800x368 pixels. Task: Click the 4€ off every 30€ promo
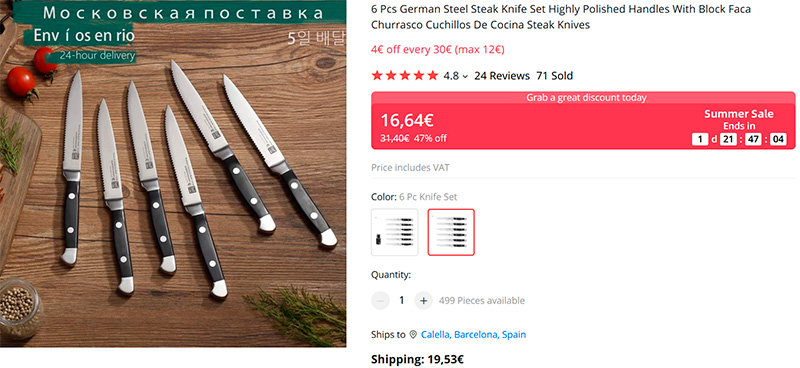438,50
